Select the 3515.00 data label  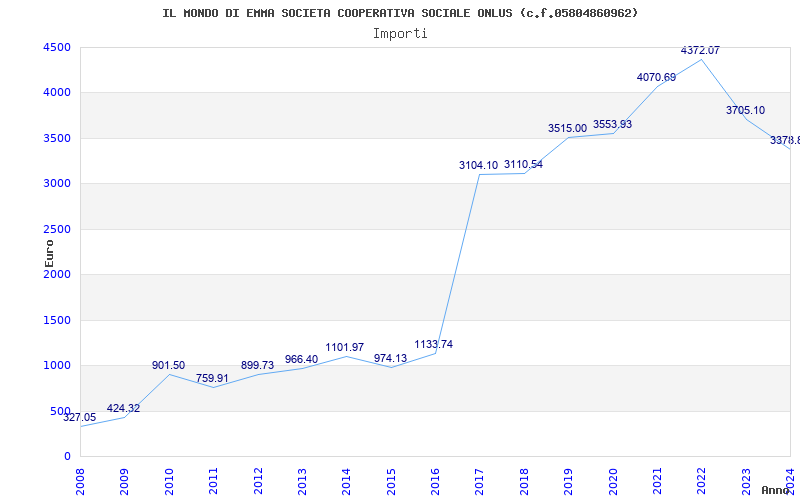click(567, 129)
